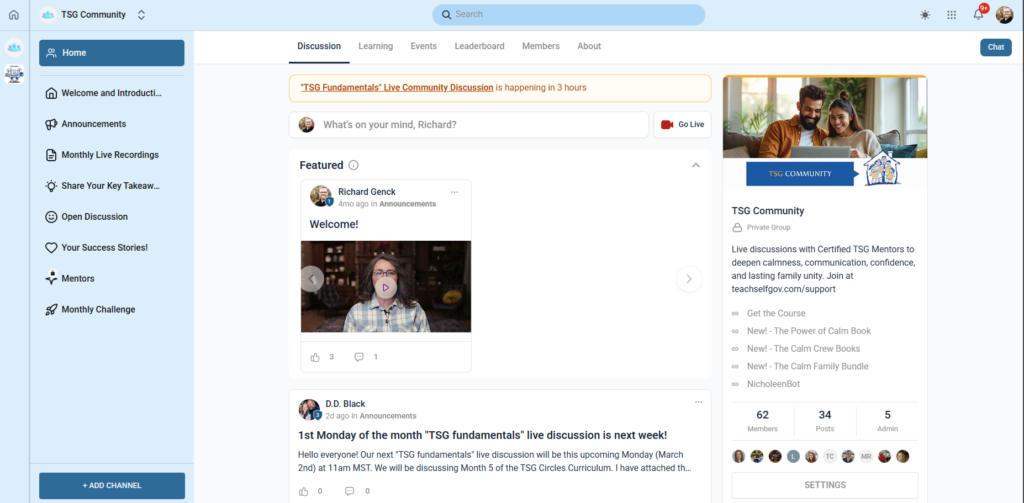The height and width of the screenshot is (503, 1024).
Task: Open Get the Course link
Action: click(776, 314)
